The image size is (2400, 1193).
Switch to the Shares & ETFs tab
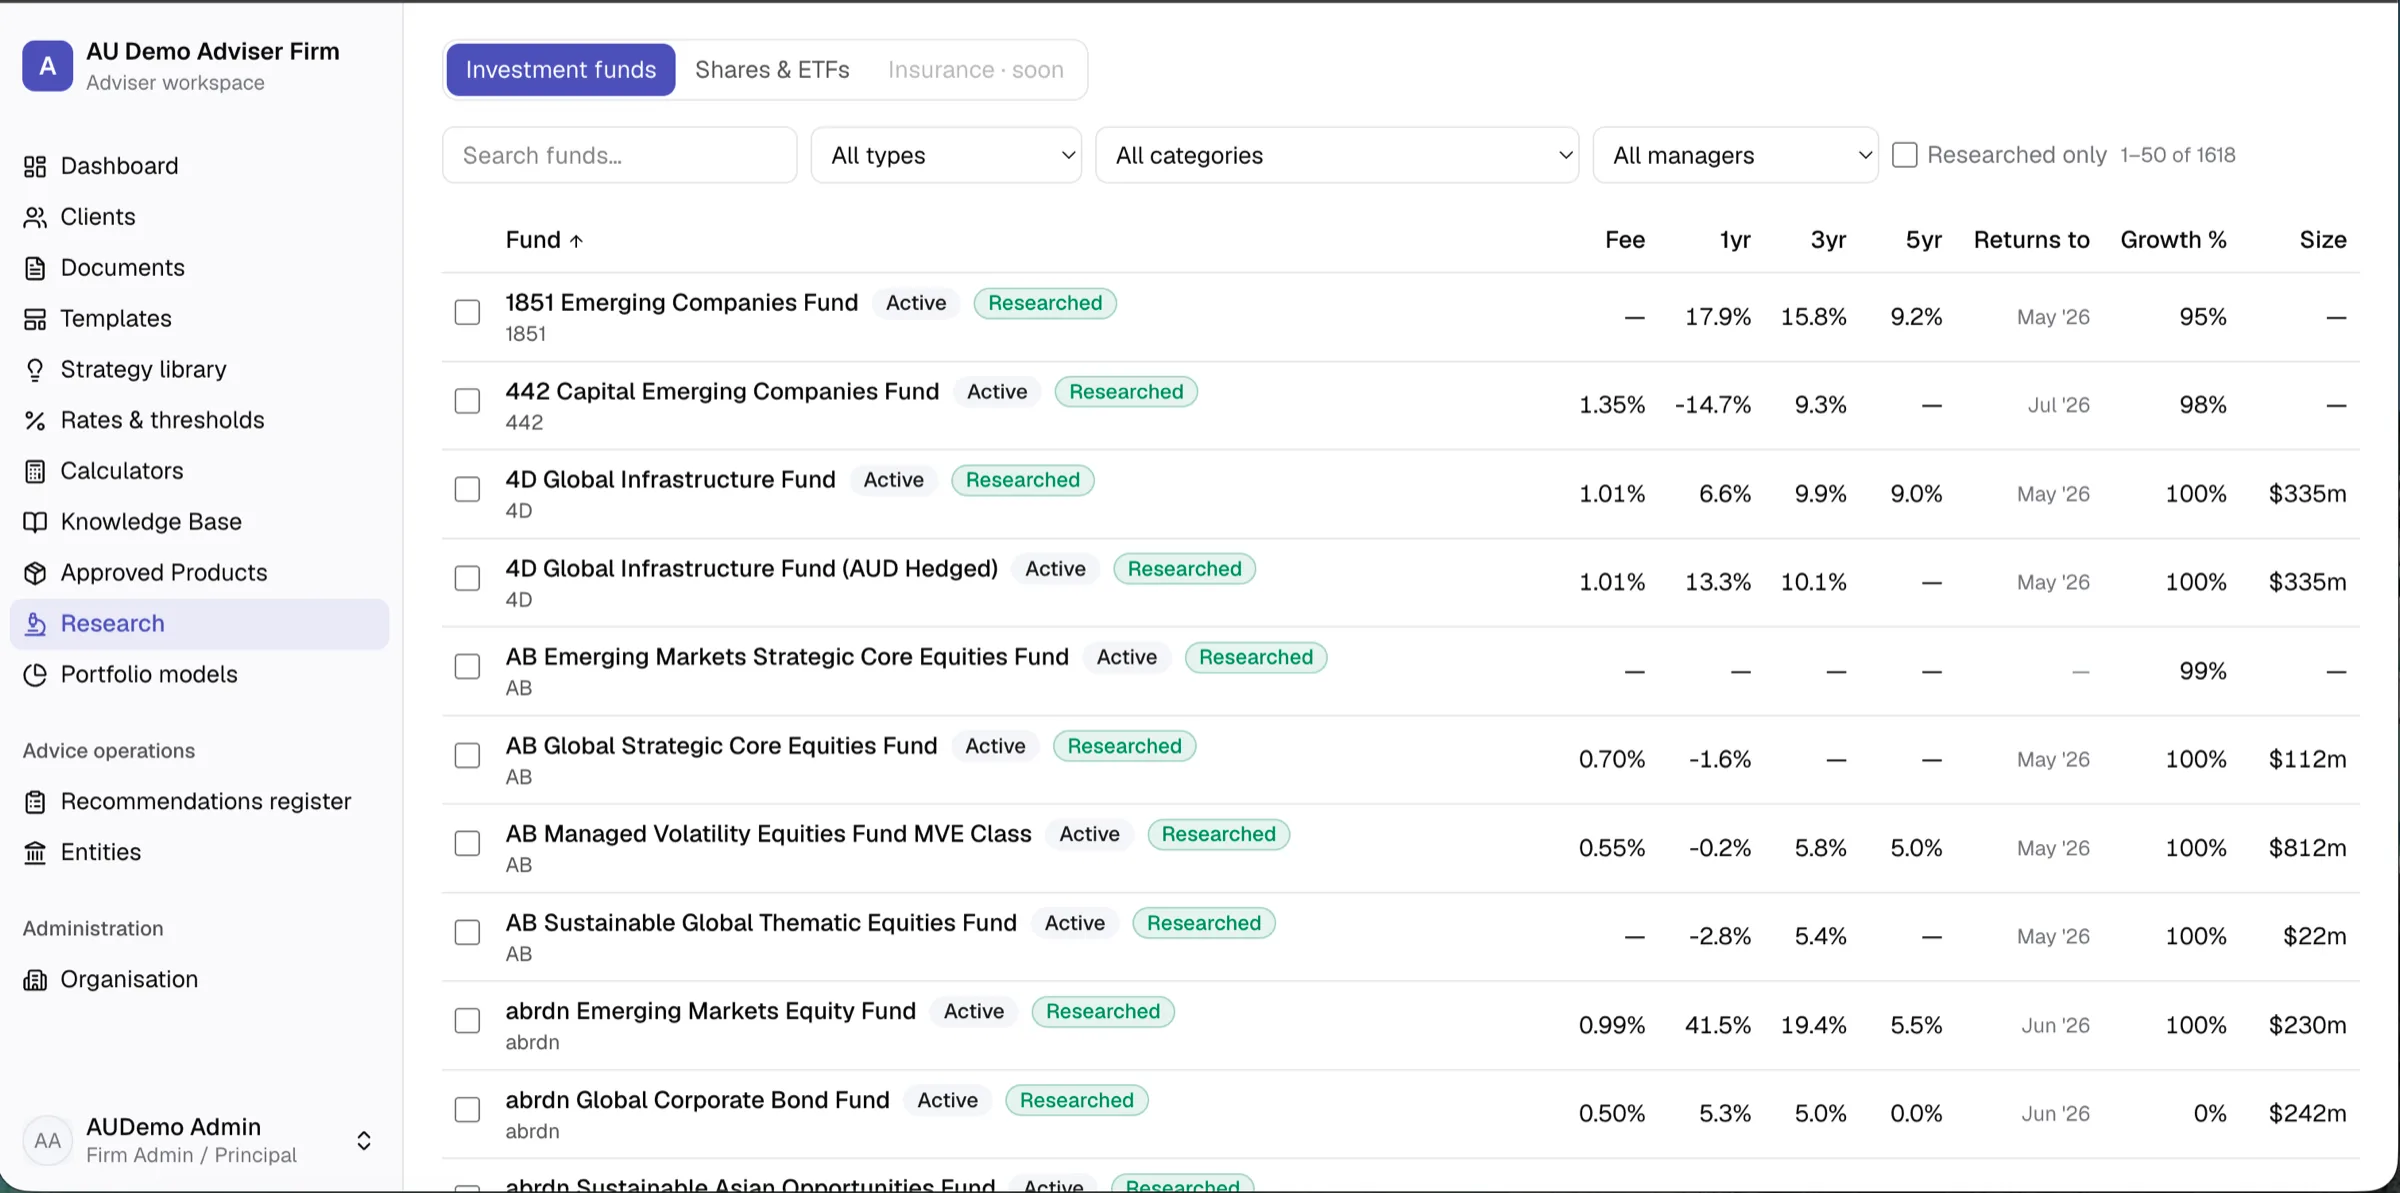(x=772, y=70)
